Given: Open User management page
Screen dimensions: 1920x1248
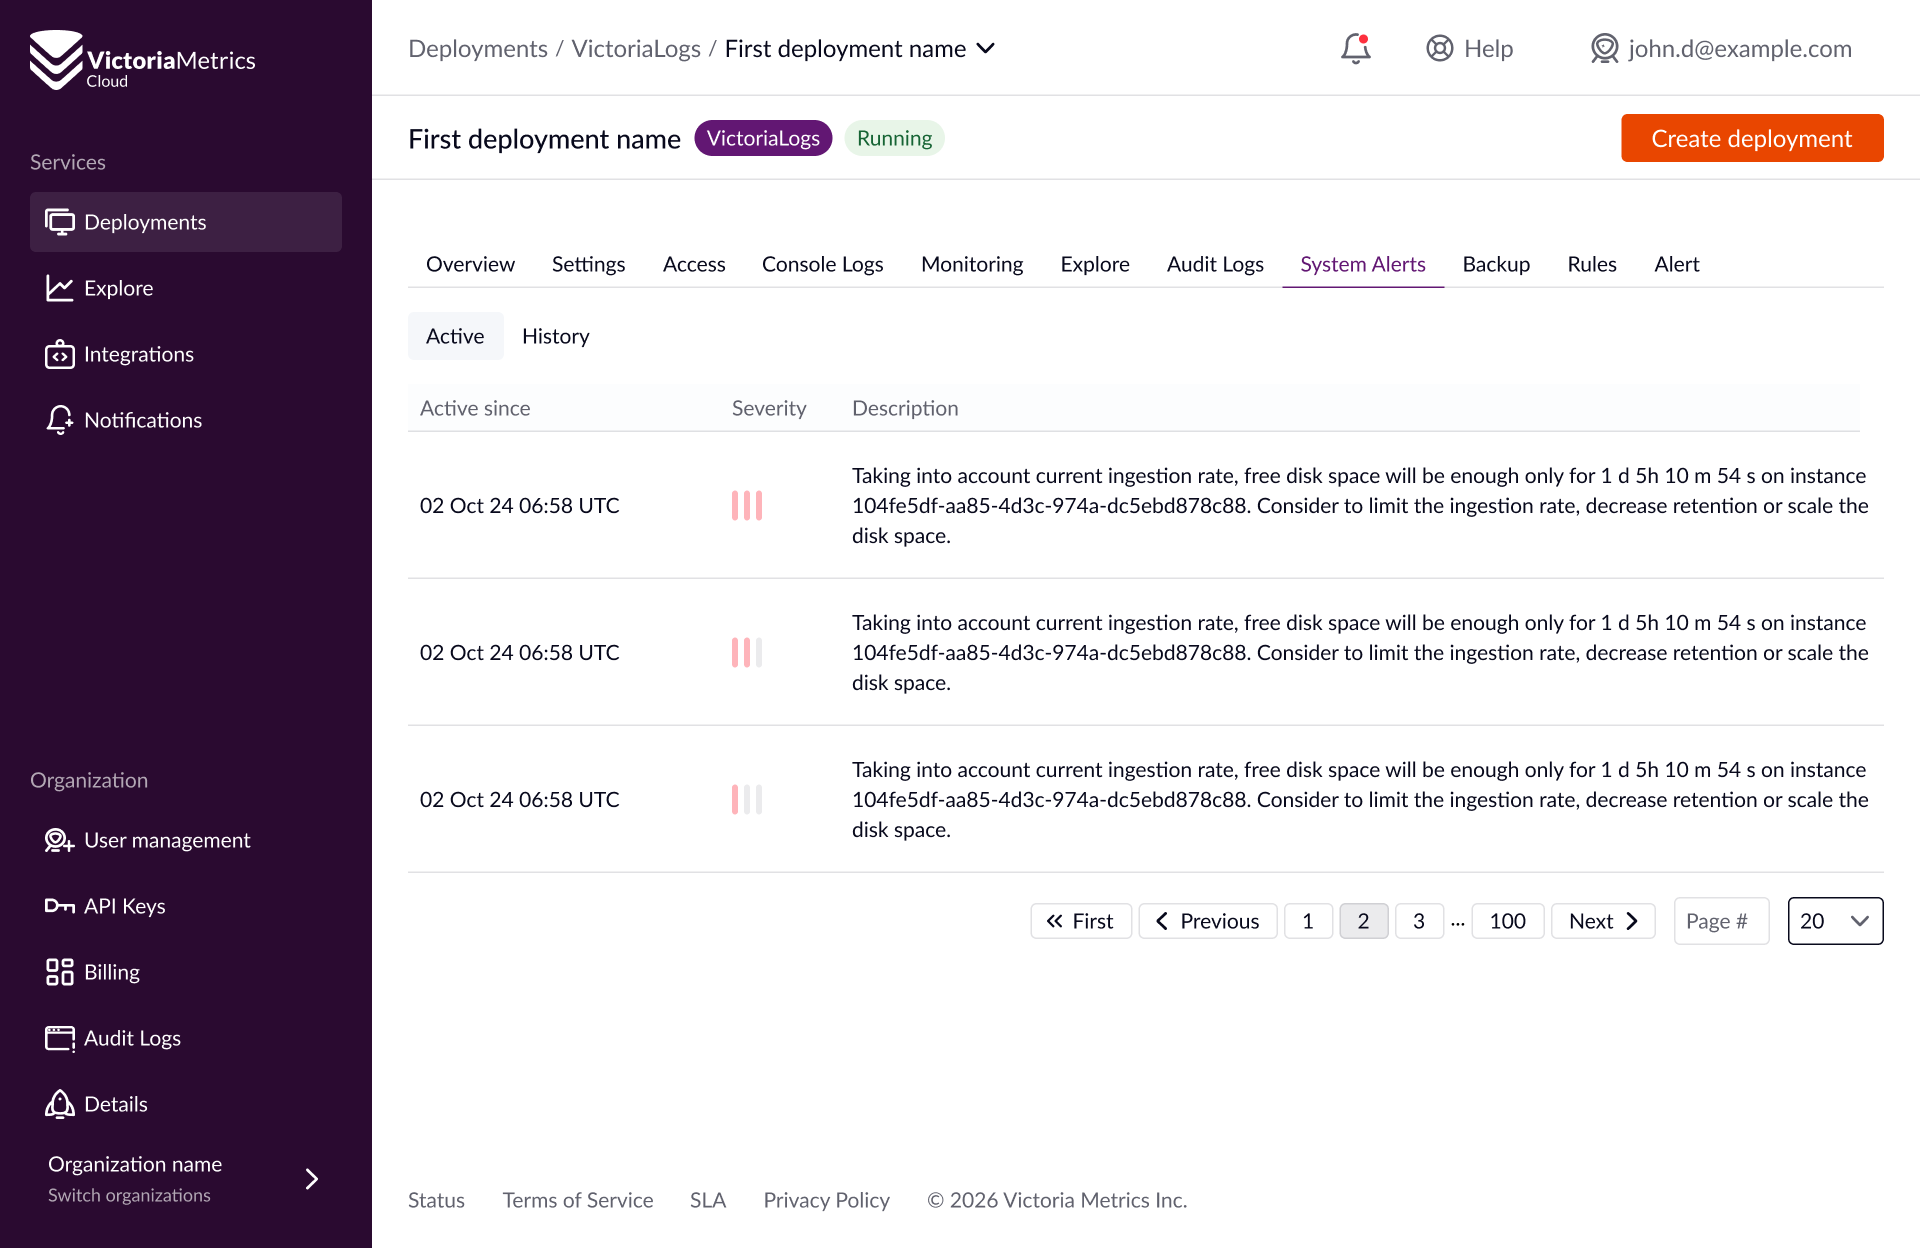Looking at the screenshot, I should pyautogui.click(x=166, y=840).
